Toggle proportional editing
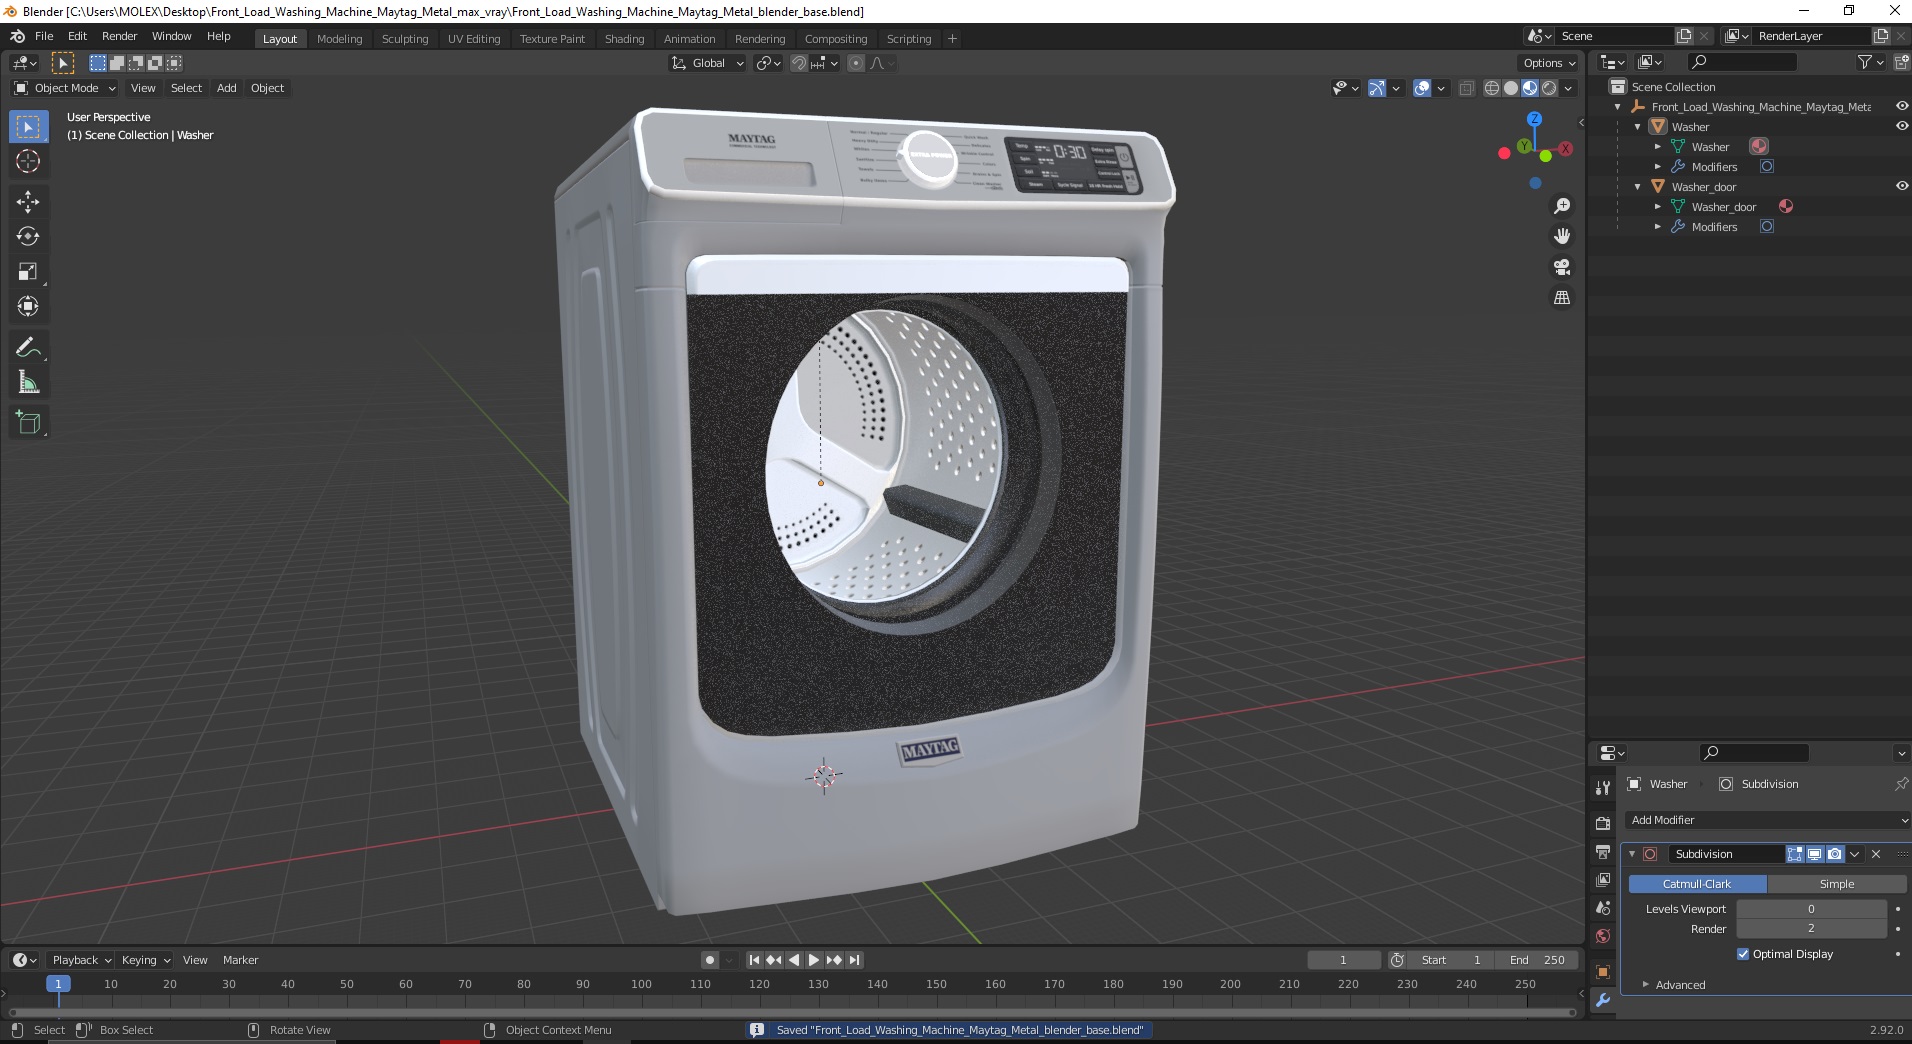Screen dimensions: 1912x1044 click(x=856, y=63)
